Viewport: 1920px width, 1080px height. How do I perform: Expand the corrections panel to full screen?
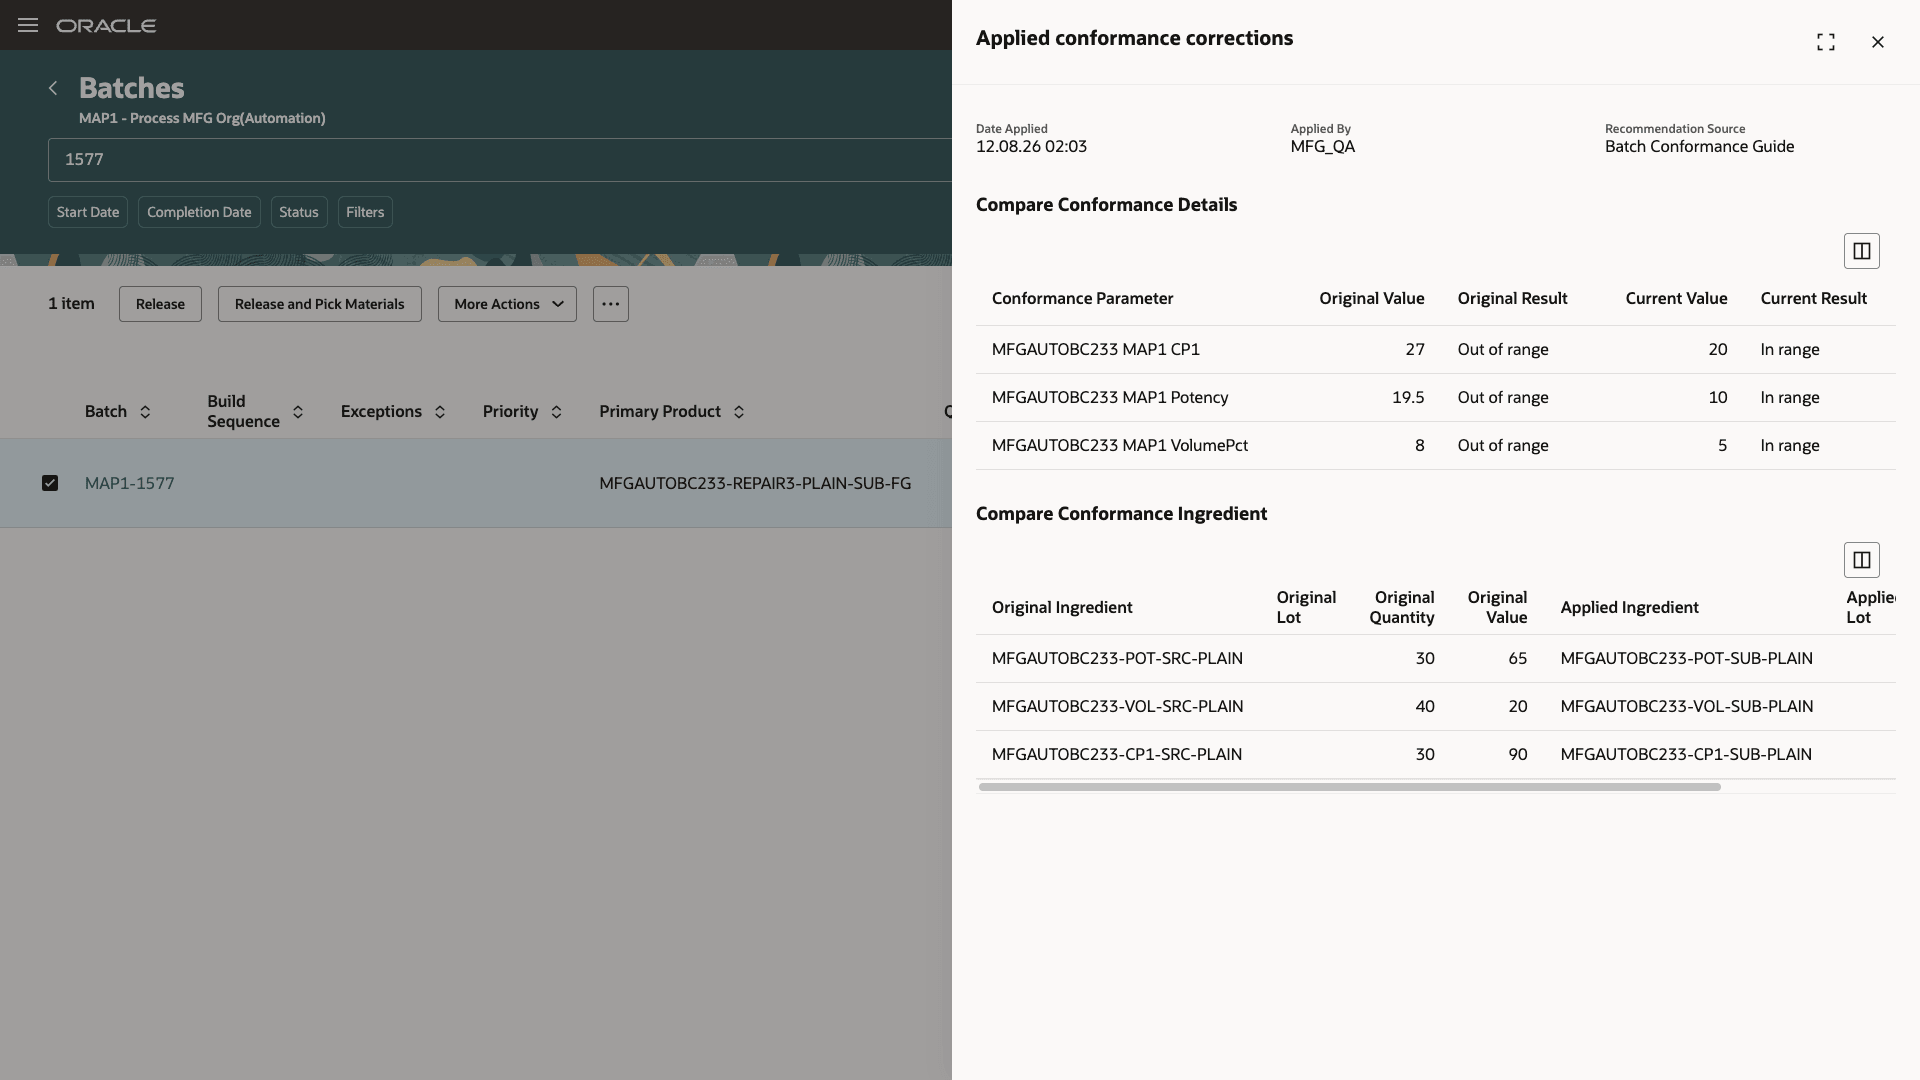1826,42
